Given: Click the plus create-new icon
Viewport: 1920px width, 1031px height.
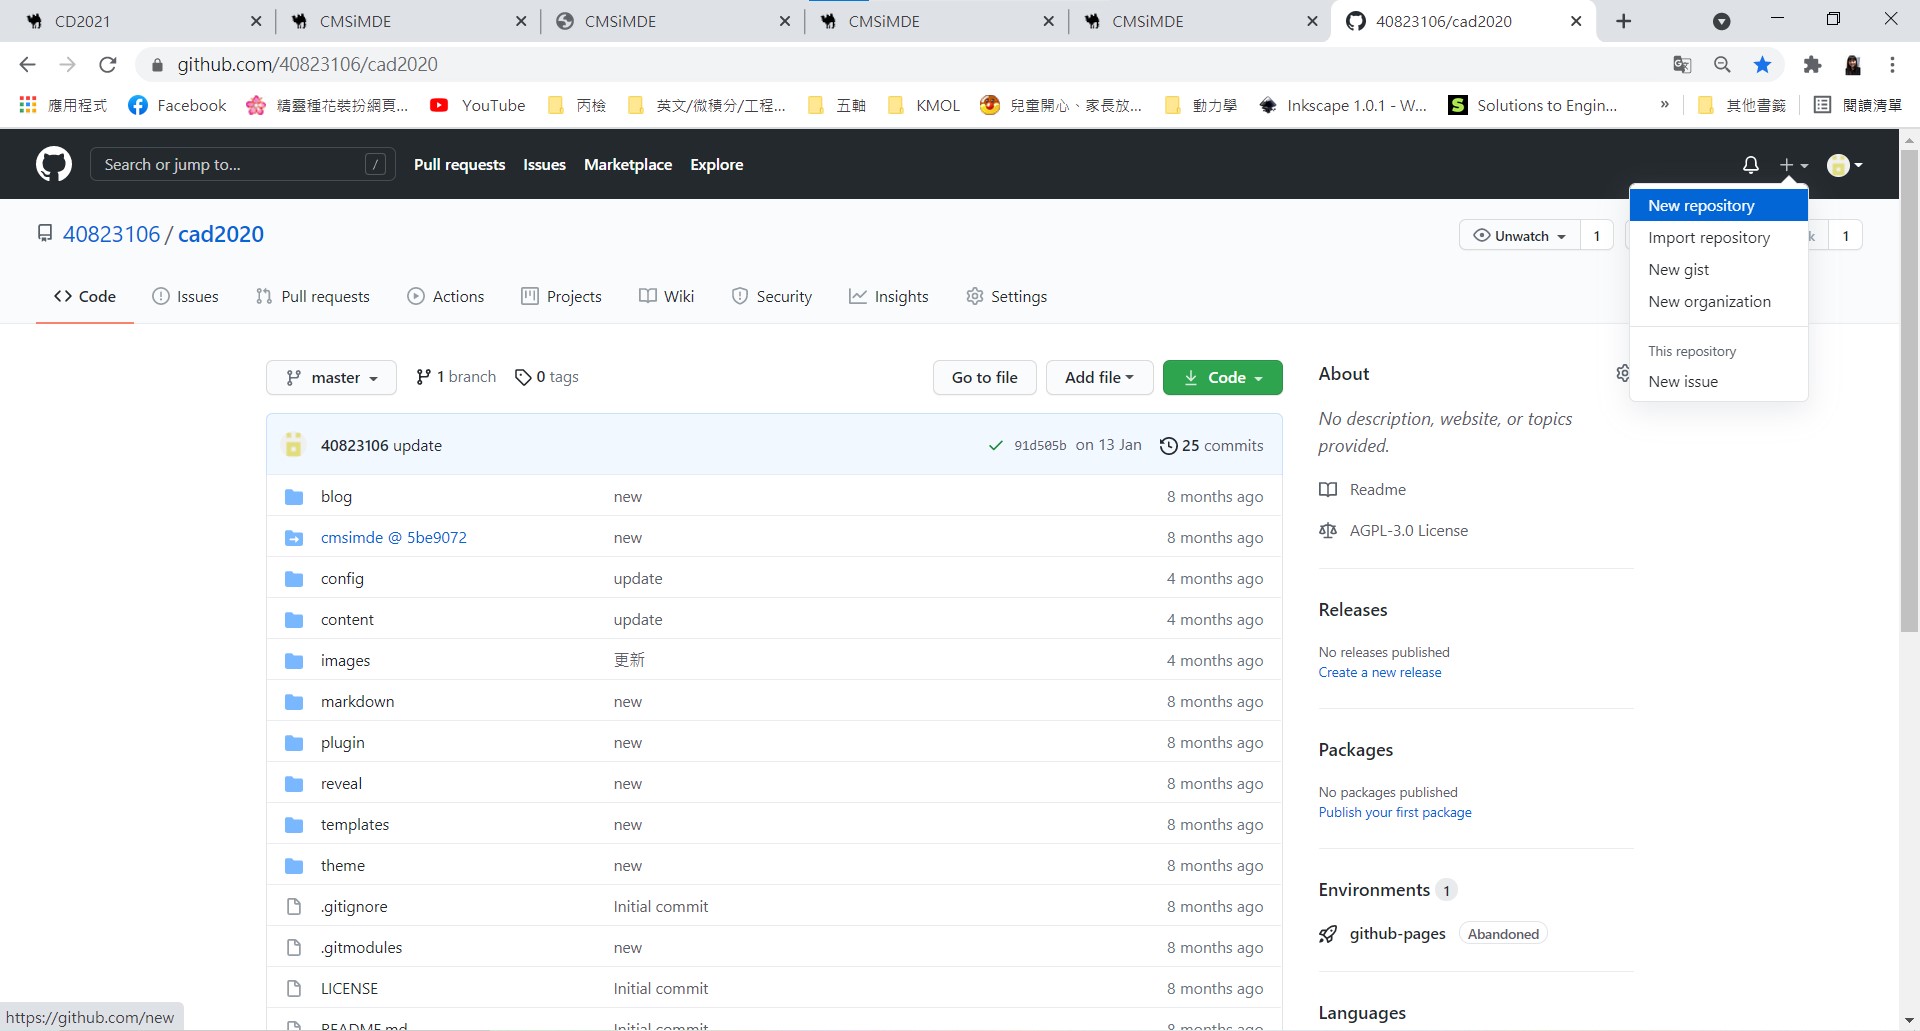Looking at the screenshot, I should click(1793, 165).
